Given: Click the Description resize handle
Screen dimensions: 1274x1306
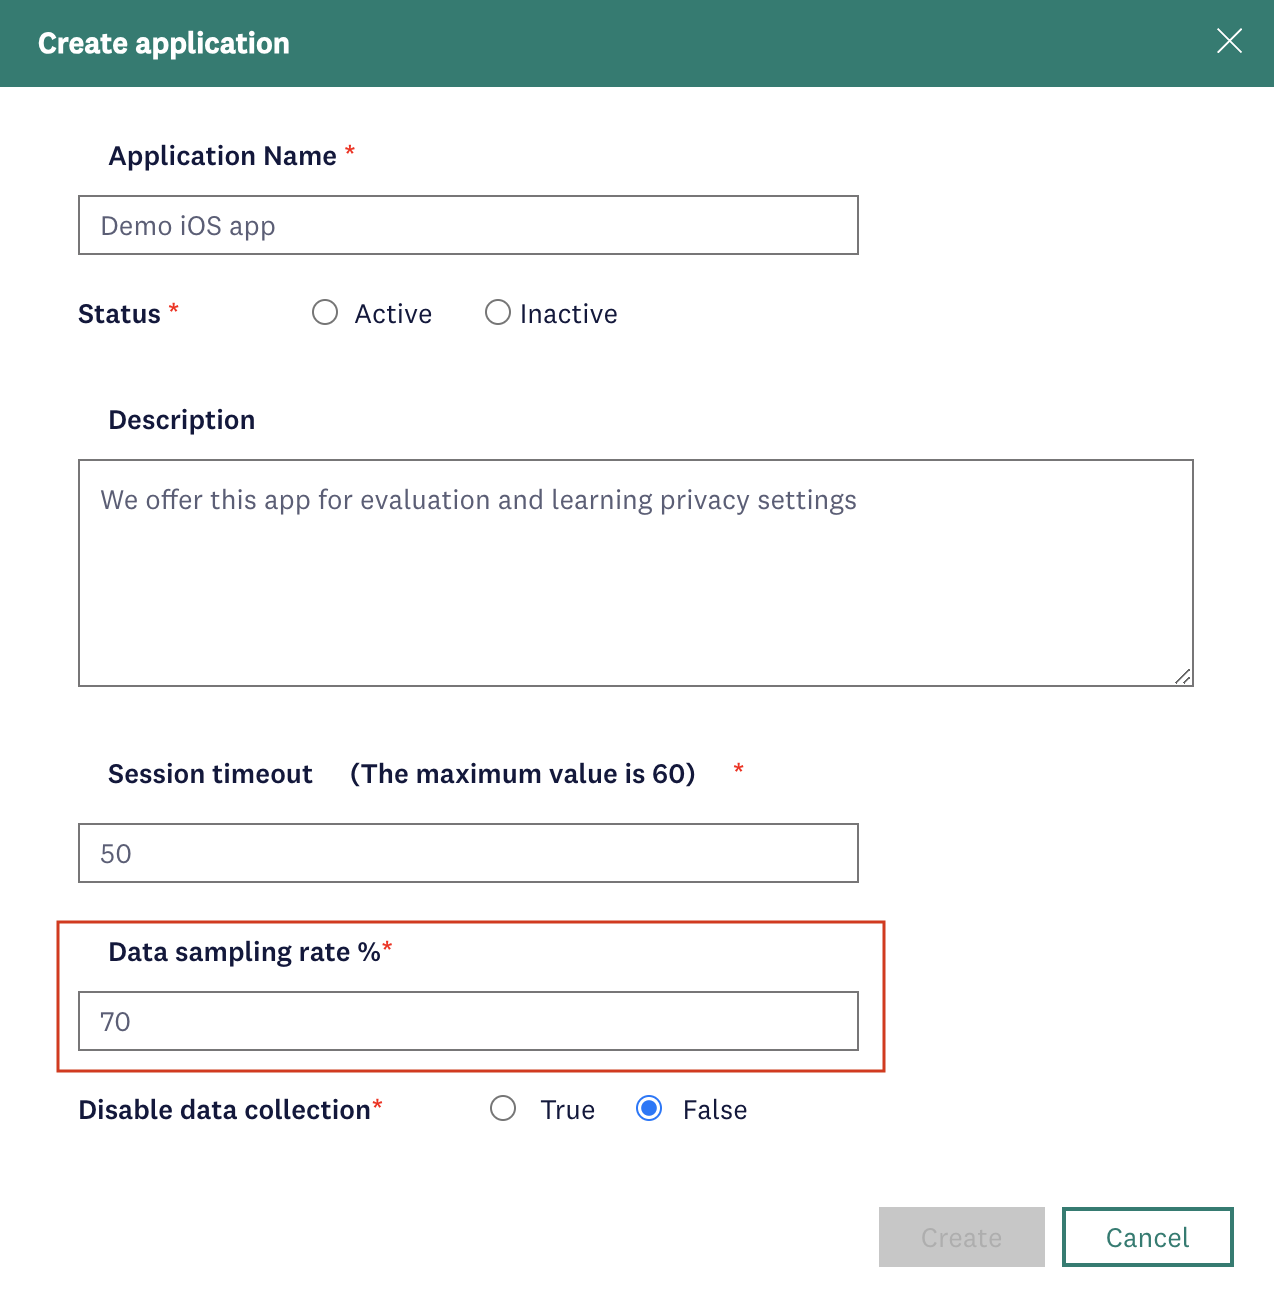Looking at the screenshot, I should [x=1183, y=677].
